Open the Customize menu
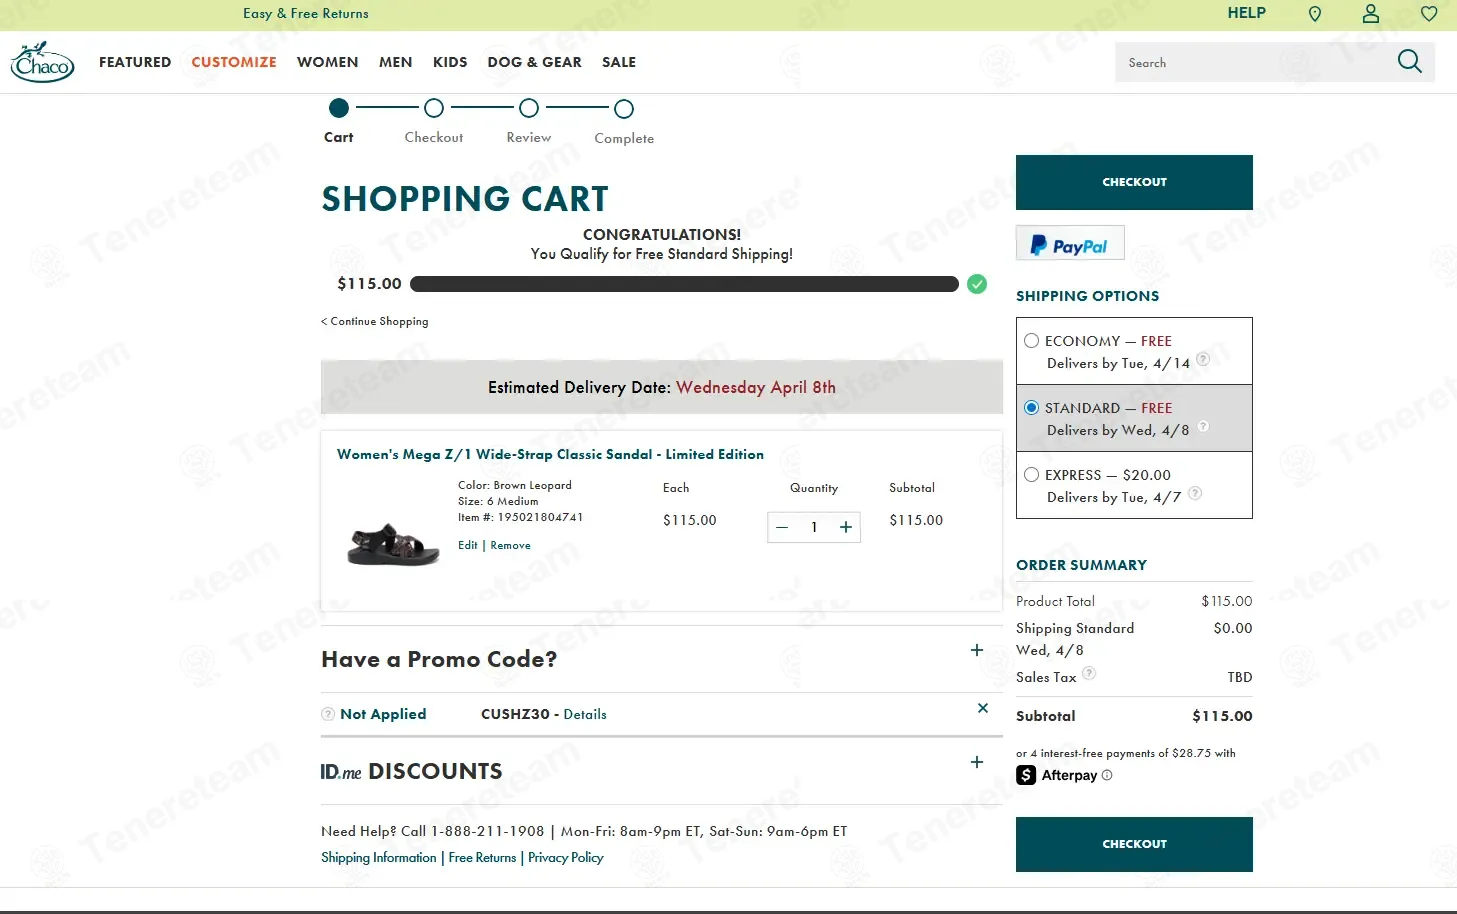 [x=234, y=62]
